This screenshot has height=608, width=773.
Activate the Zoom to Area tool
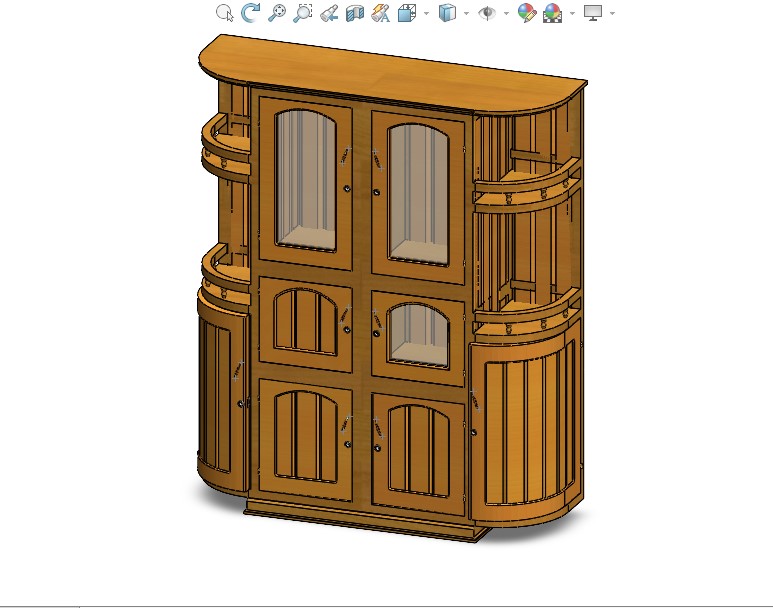click(303, 13)
